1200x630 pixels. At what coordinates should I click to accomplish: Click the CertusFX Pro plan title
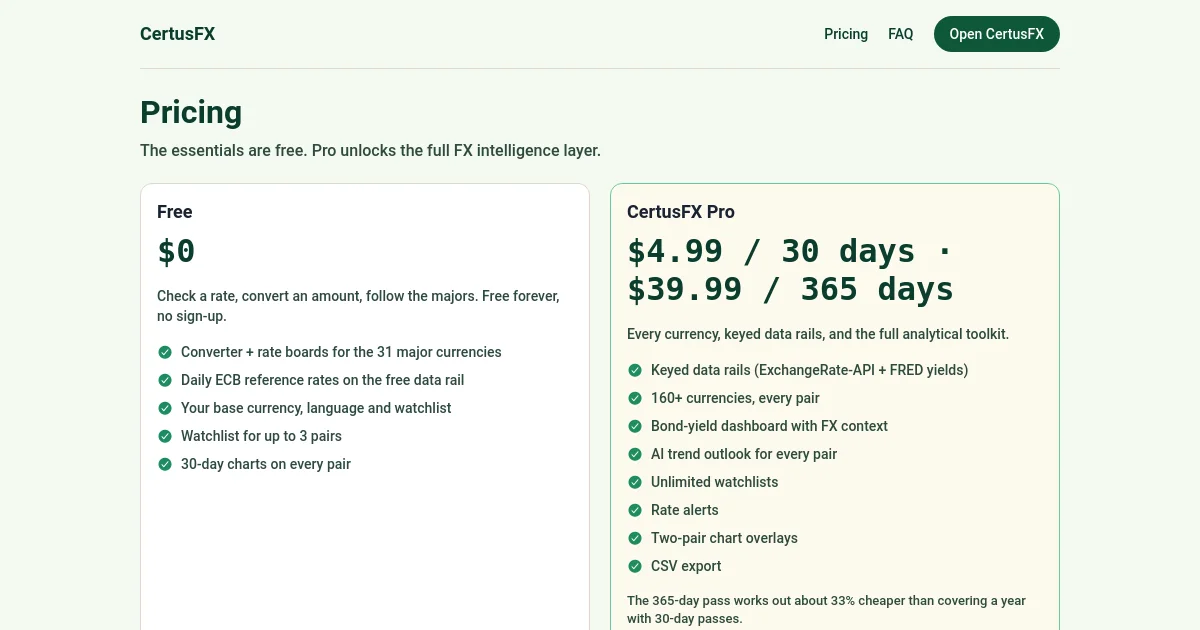point(681,212)
